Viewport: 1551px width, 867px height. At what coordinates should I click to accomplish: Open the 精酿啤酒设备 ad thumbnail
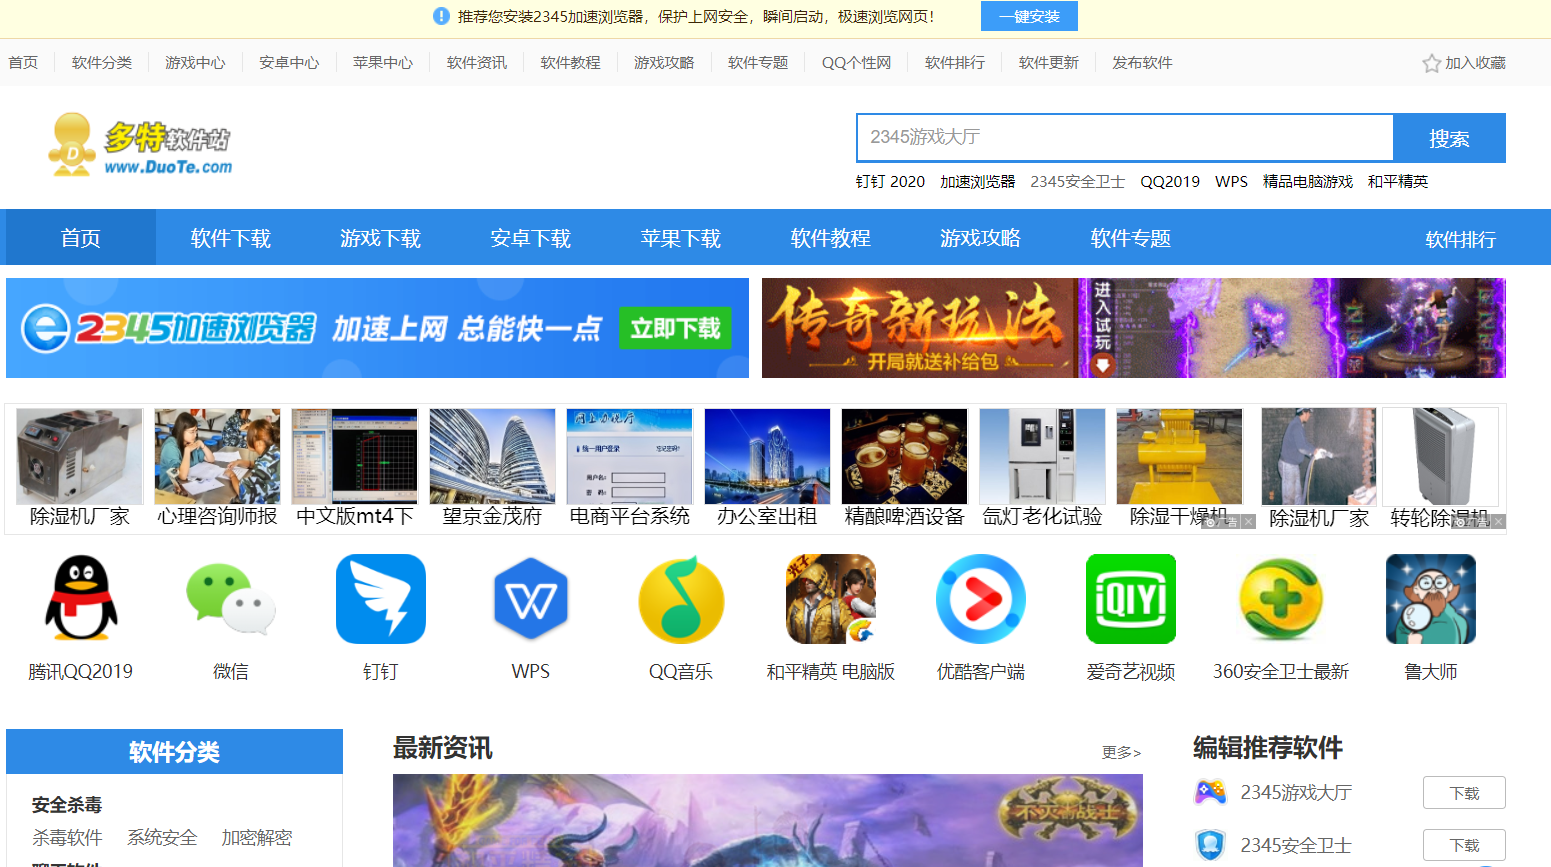(x=905, y=456)
